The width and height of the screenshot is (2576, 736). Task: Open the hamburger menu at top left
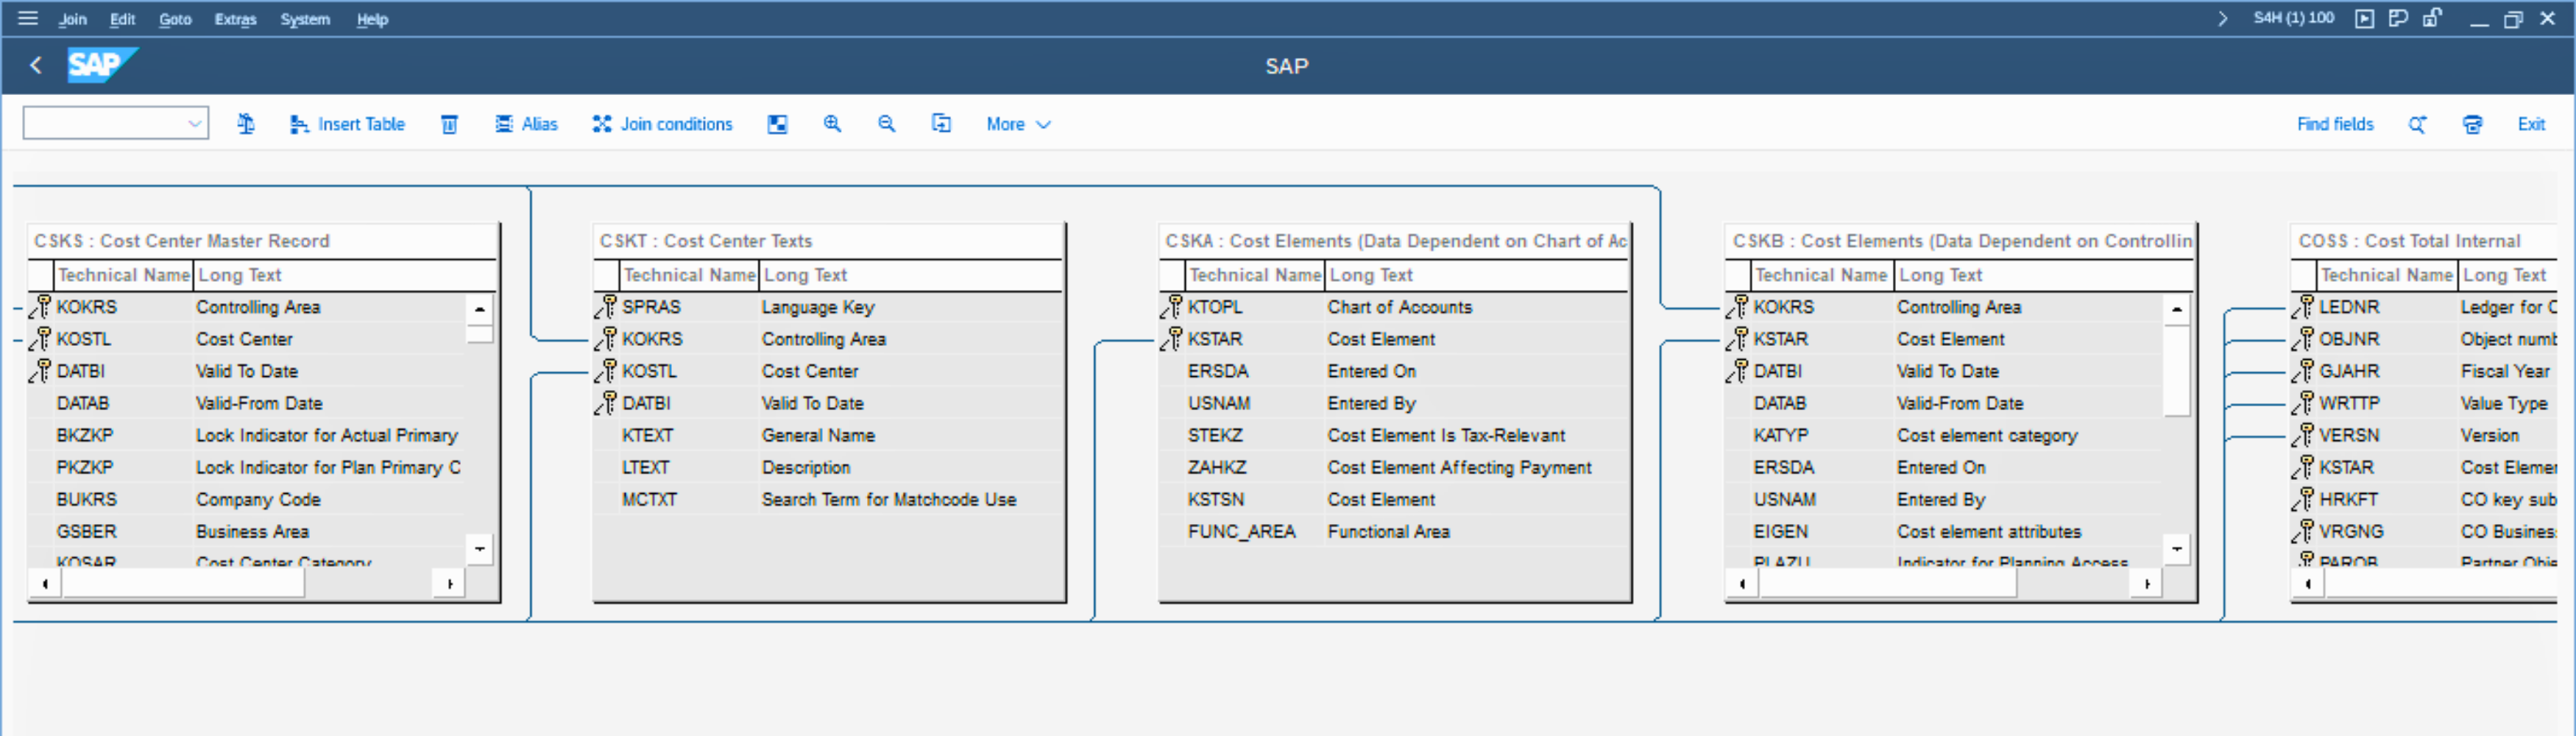click(x=28, y=18)
